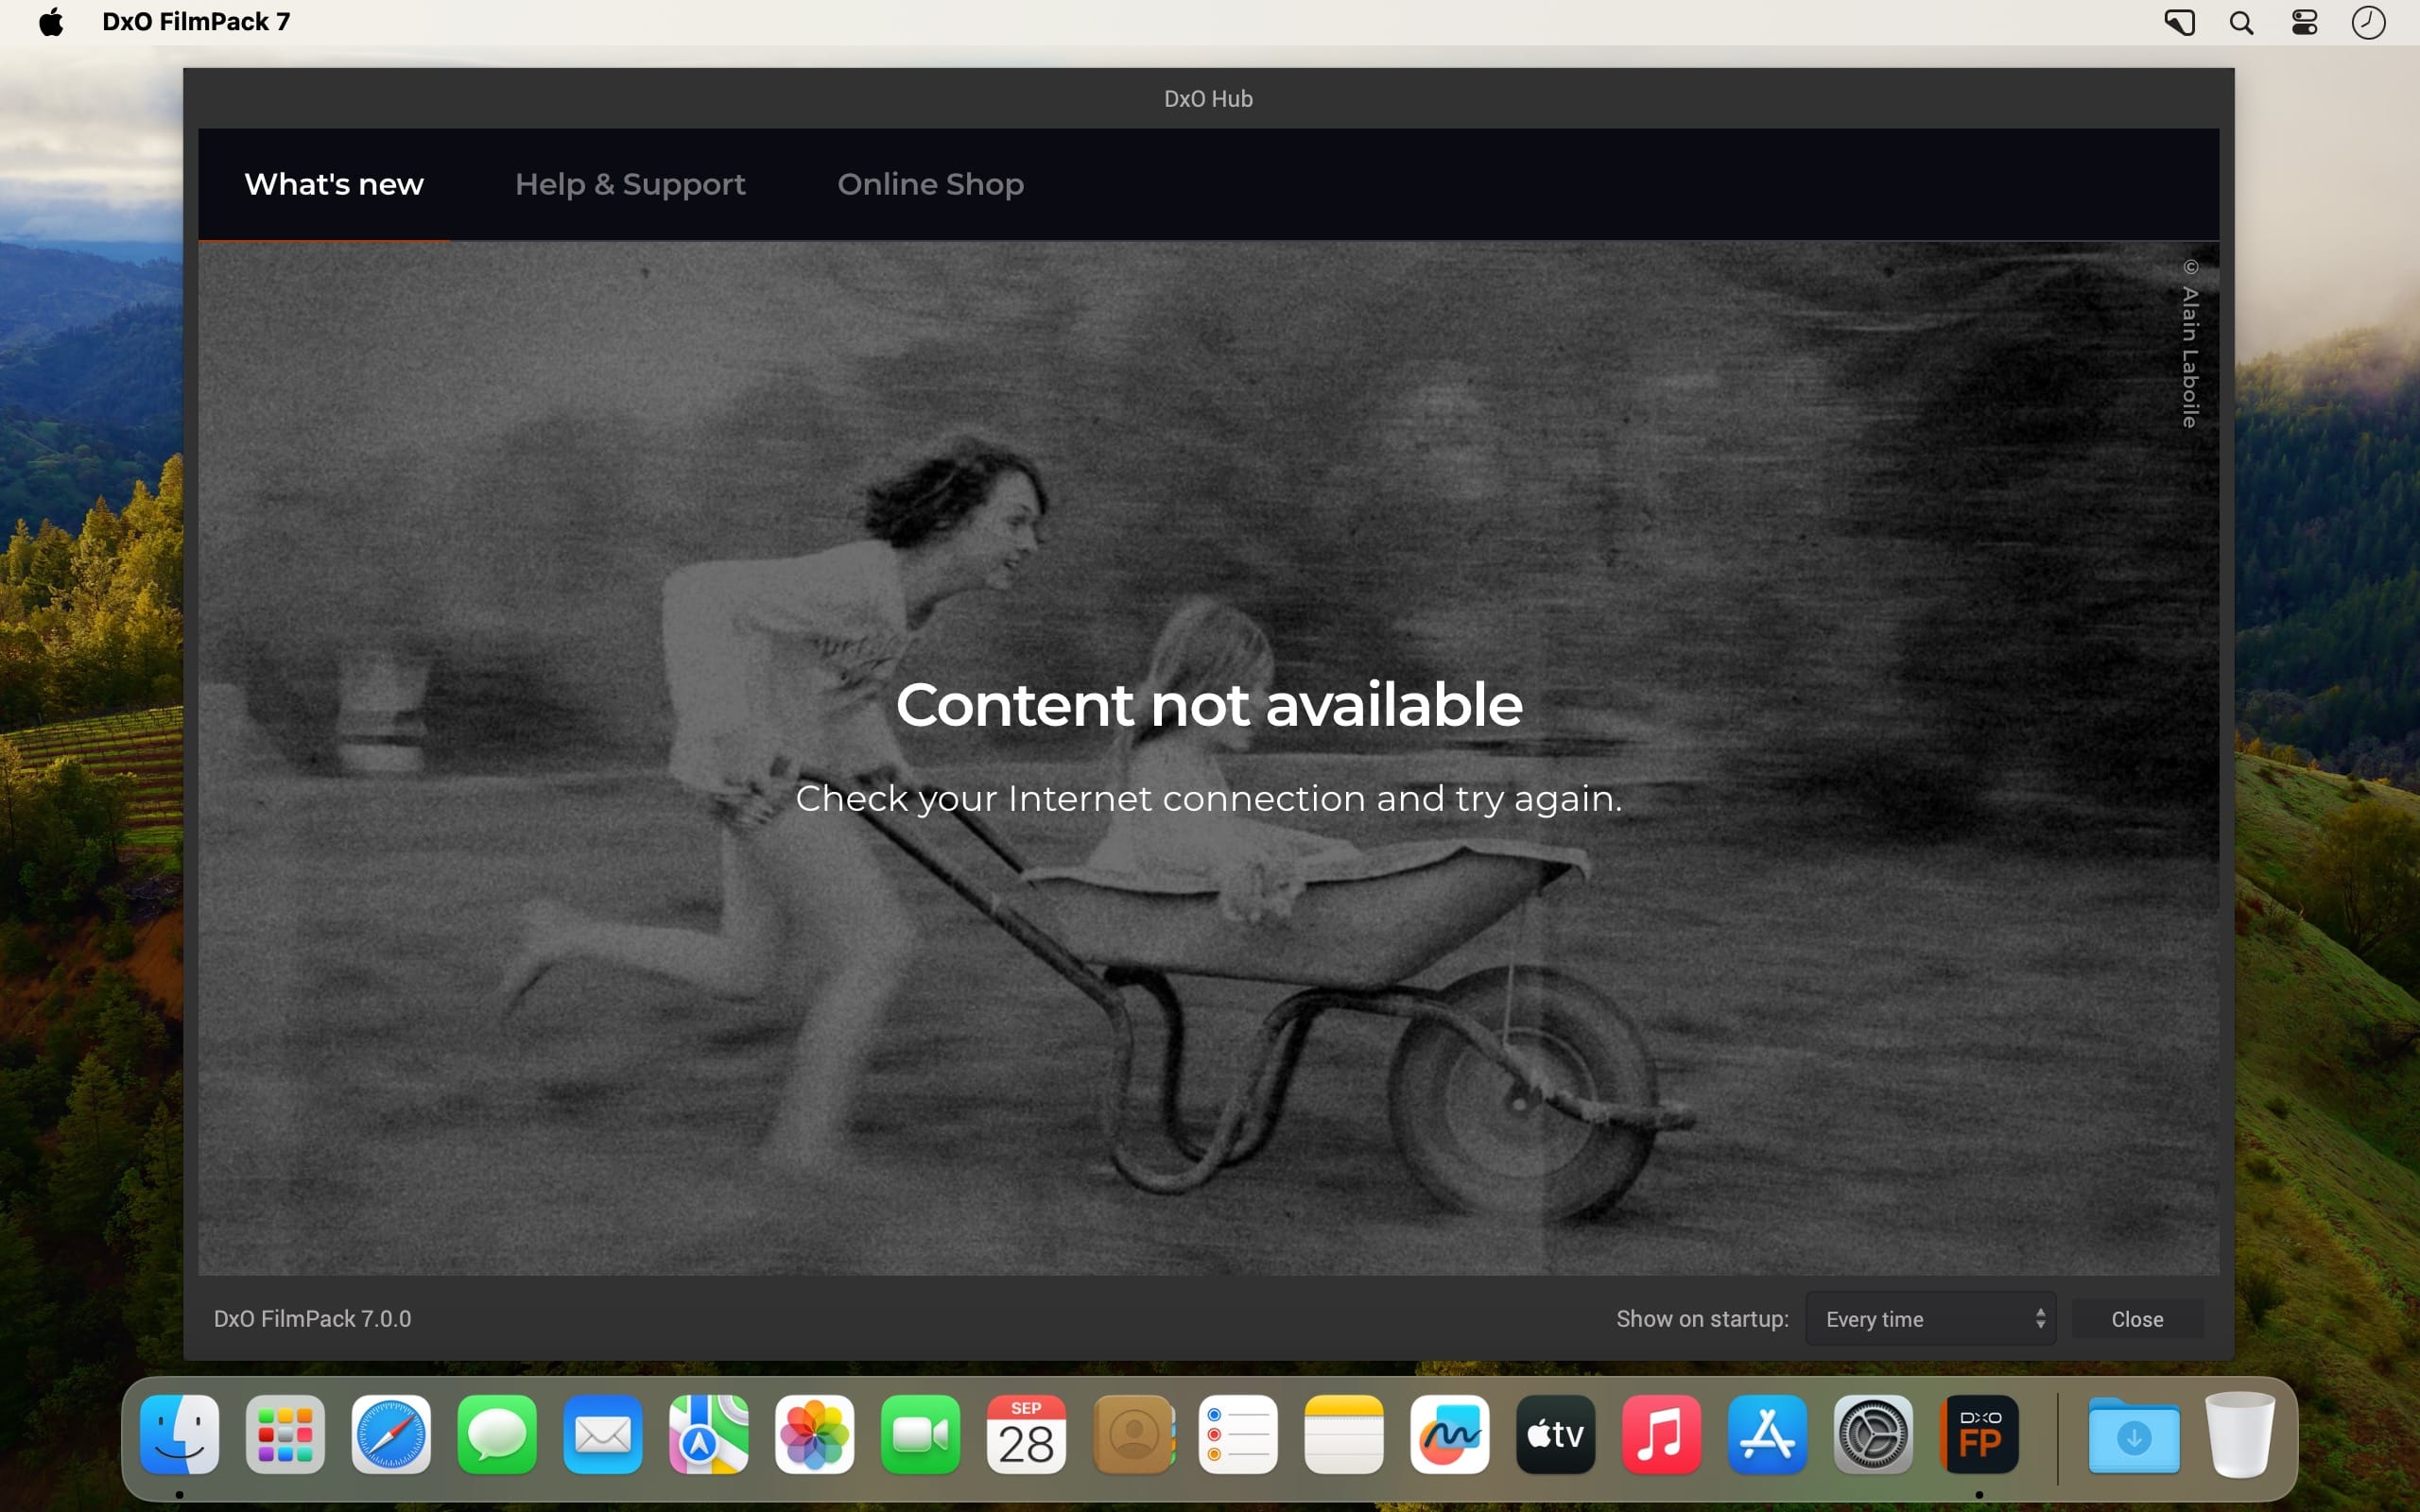2420x1512 pixels.
Task: Switch to the Help & Support tab
Action: [630, 184]
